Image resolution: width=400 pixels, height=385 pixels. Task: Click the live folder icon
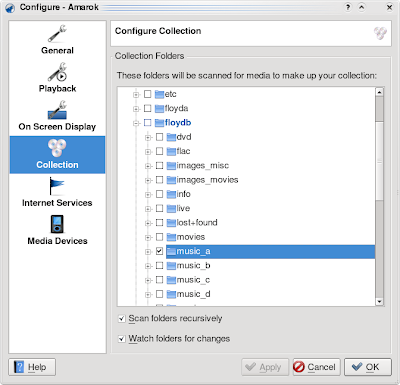tap(171, 209)
